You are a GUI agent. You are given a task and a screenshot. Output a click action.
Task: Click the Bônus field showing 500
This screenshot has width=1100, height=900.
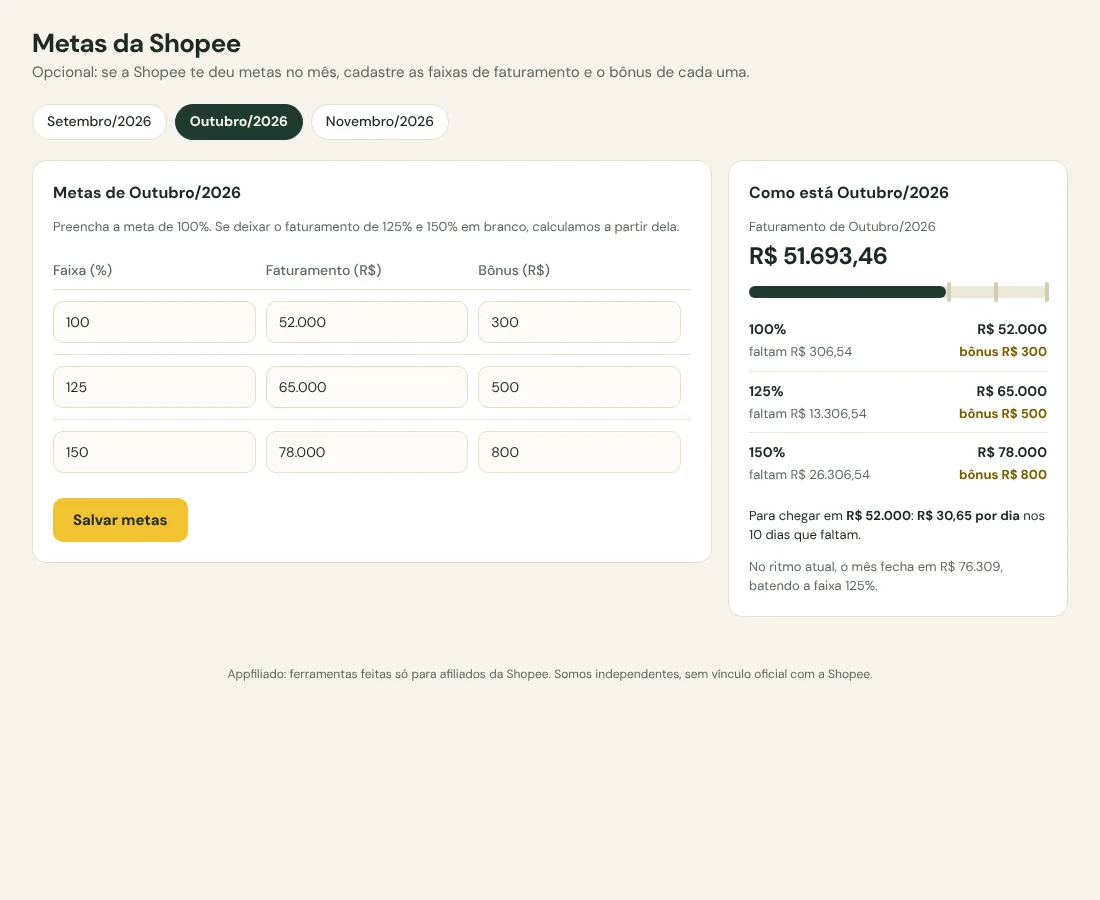pos(579,387)
